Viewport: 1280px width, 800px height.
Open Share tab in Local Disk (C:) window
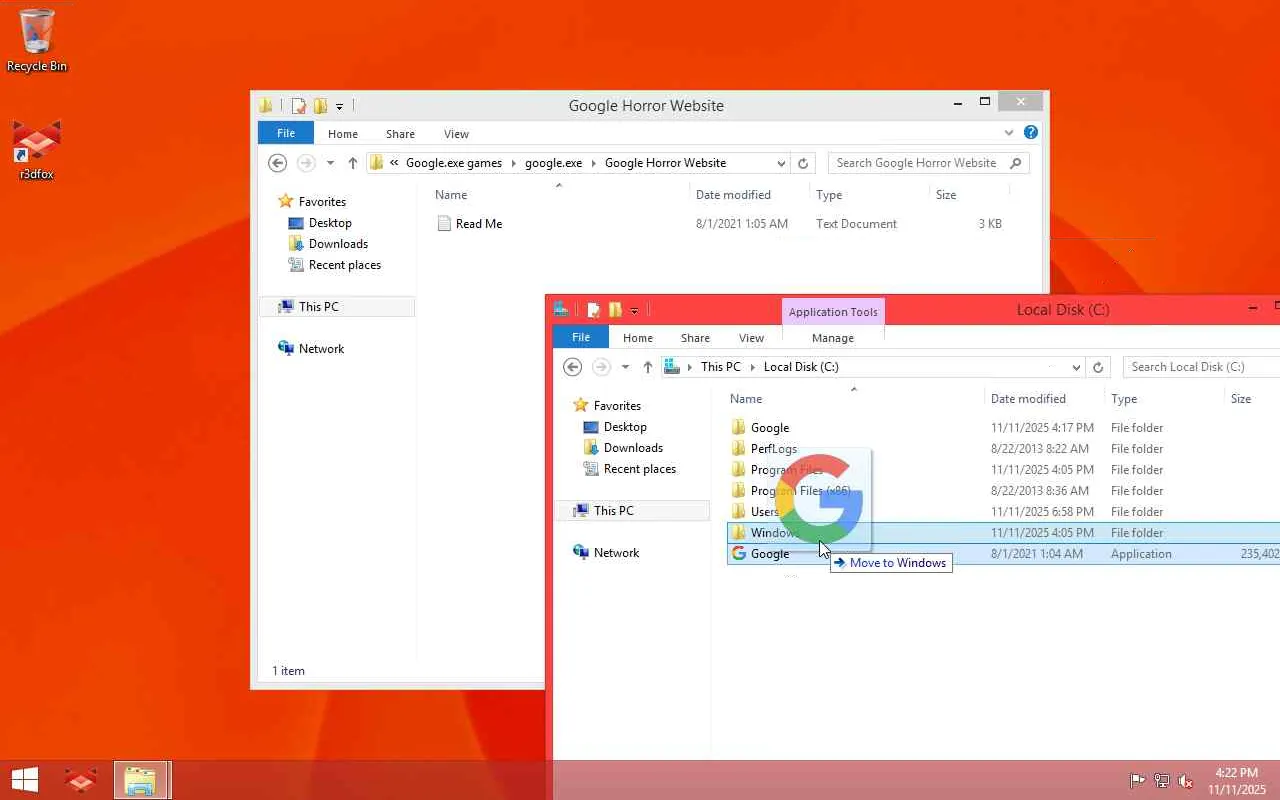tap(695, 338)
